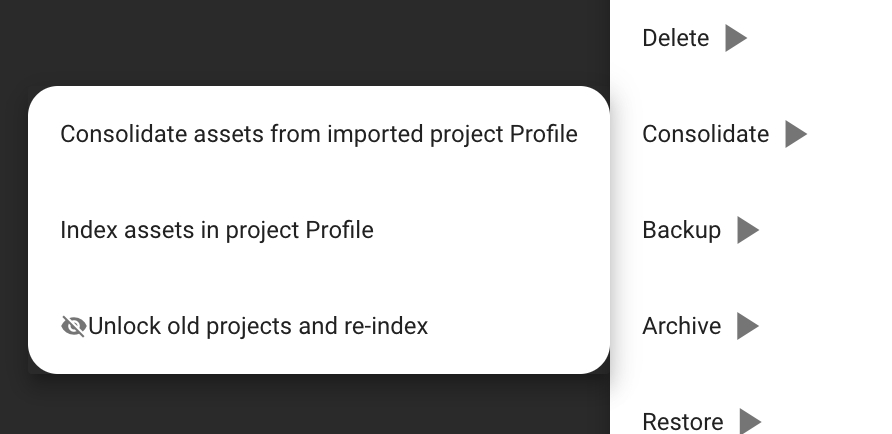Image resolution: width=892 pixels, height=434 pixels.
Task: Choose Unlock old projects and re-index
Action: point(258,326)
